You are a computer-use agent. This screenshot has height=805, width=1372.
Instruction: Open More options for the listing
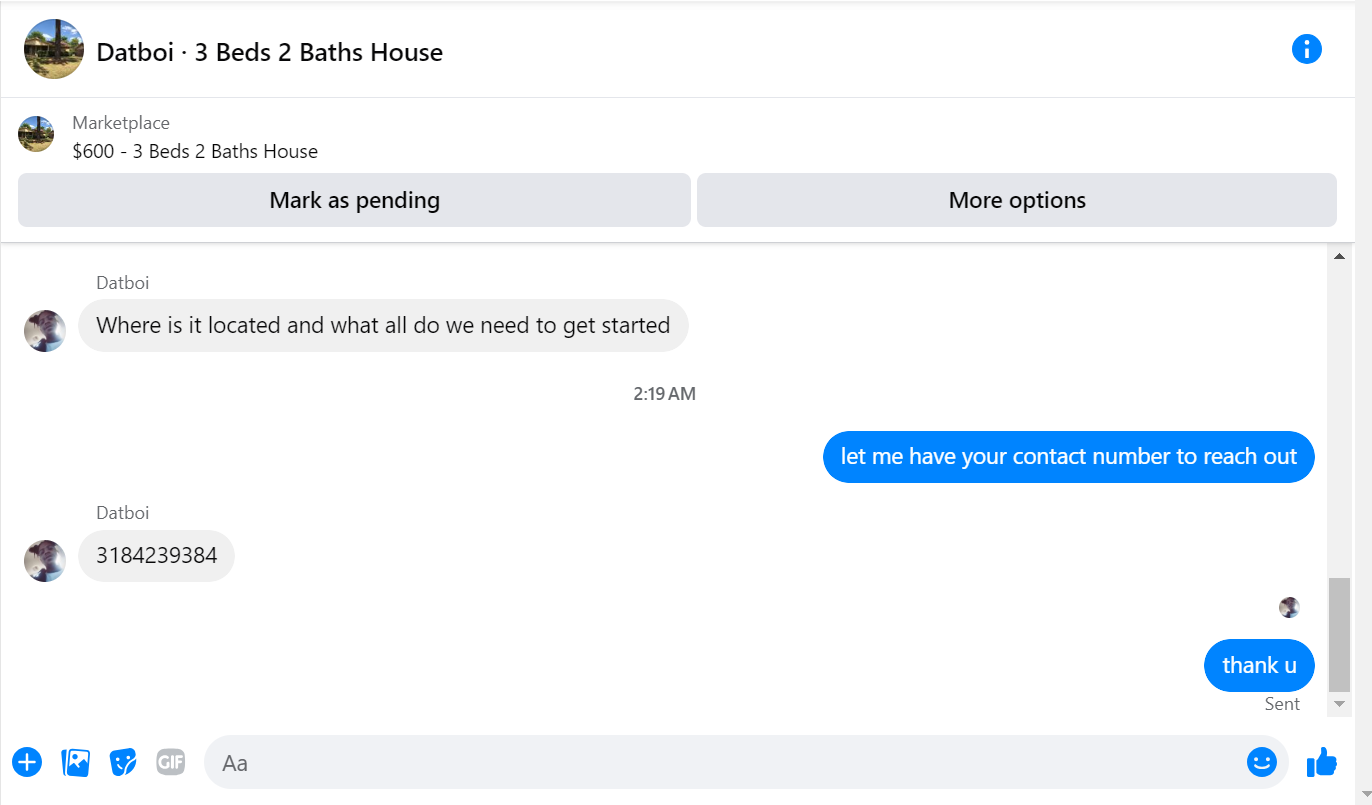[1017, 200]
